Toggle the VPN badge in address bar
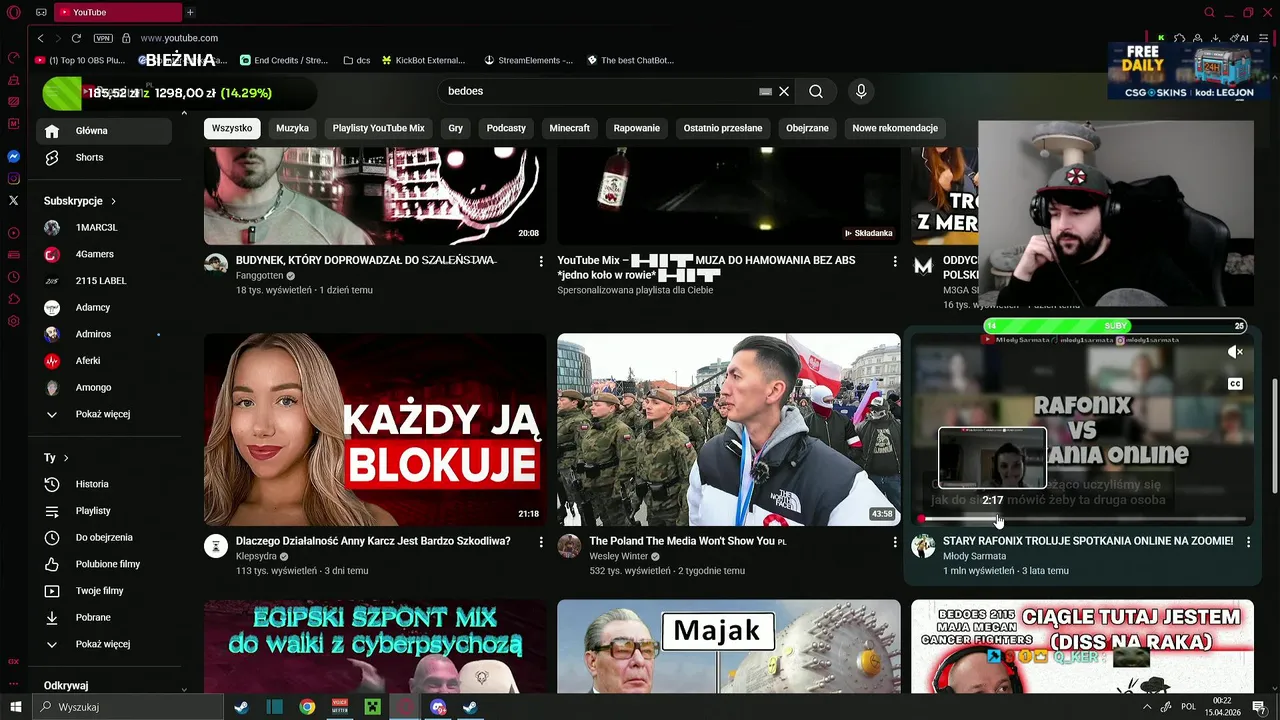 [x=103, y=38]
